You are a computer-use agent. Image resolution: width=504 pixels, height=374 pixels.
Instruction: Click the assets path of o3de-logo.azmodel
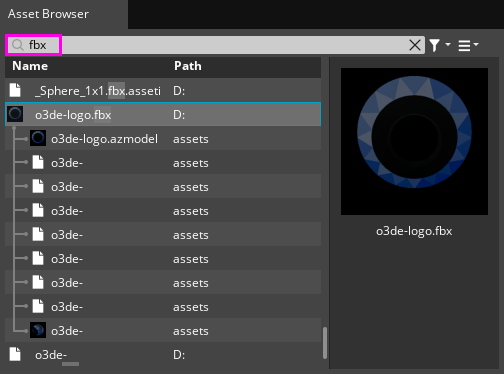tap(191, 139)
